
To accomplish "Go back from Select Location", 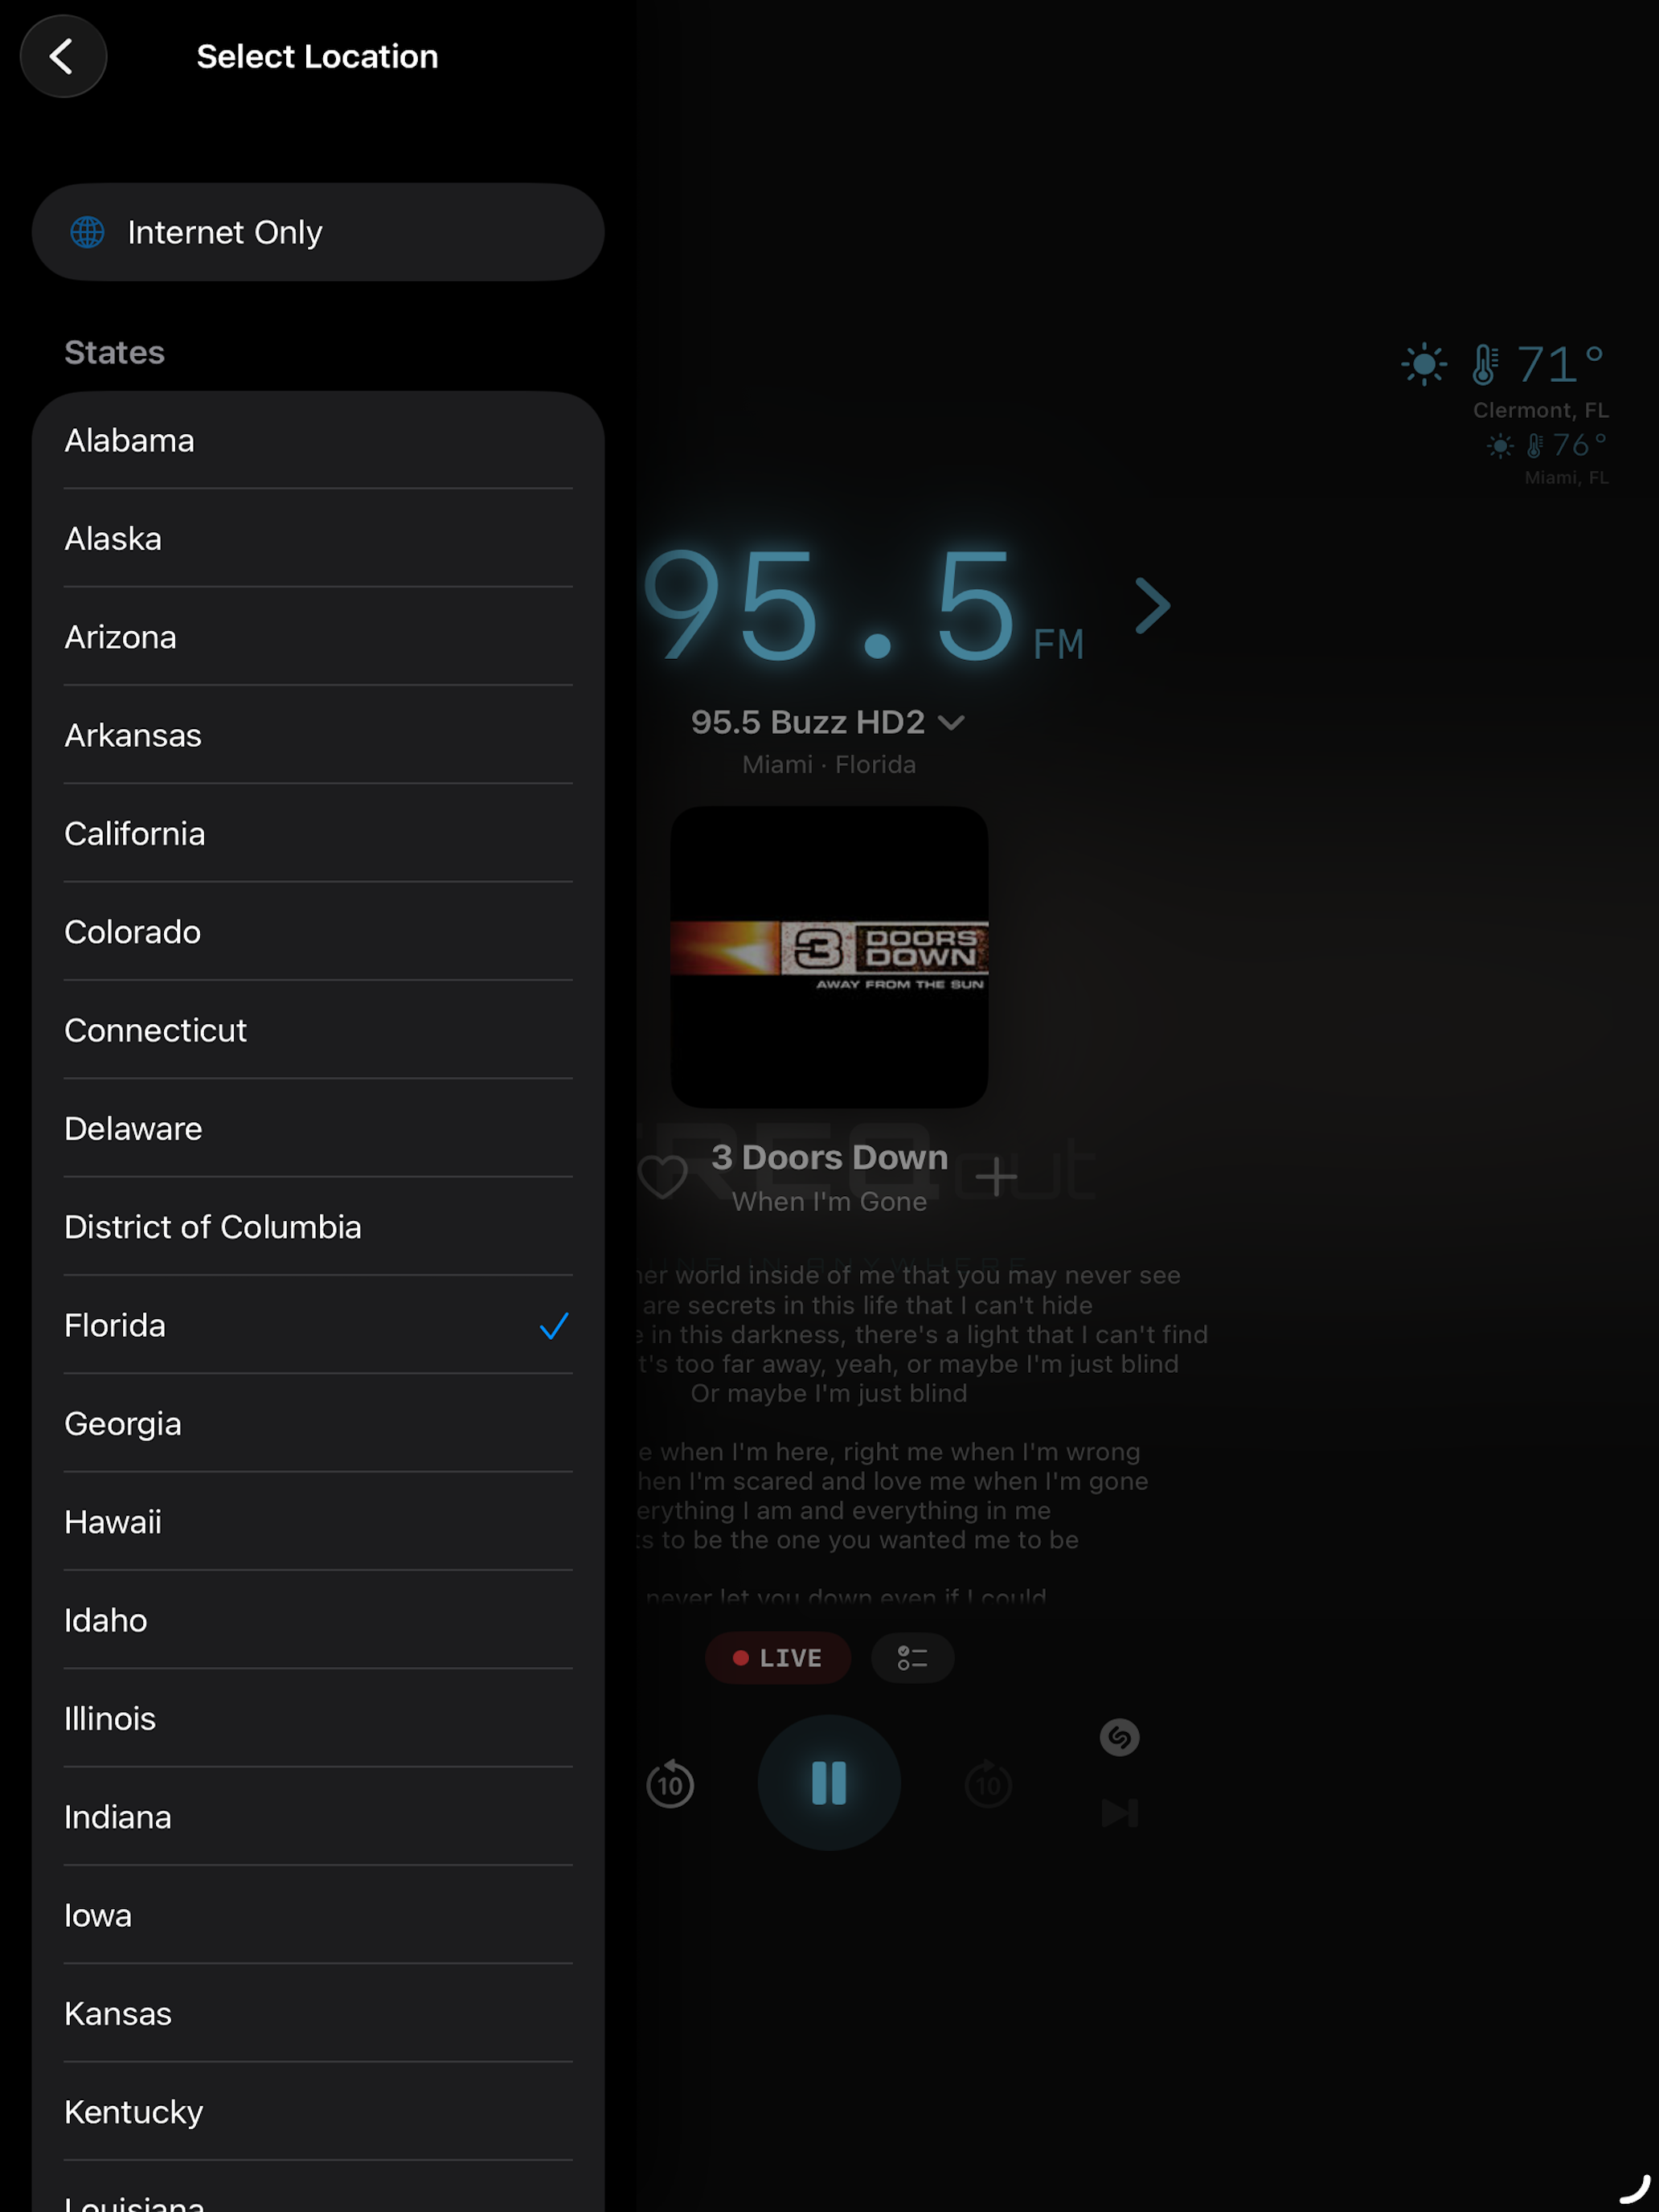I will (63, 56).
